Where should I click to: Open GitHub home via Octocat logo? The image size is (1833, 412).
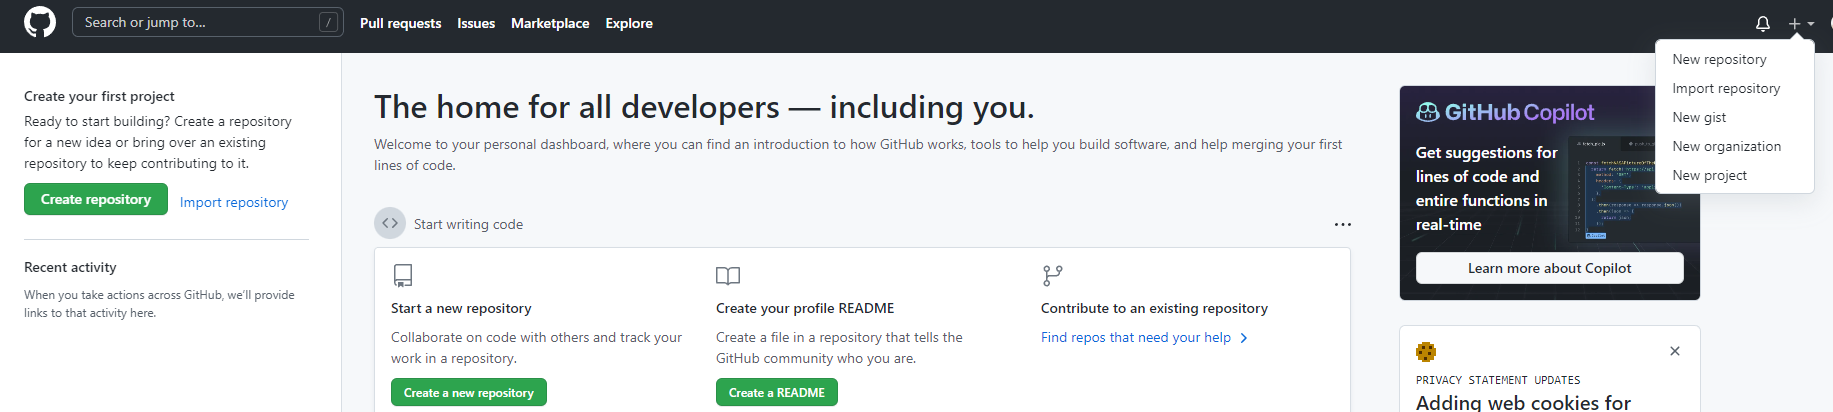40,22
